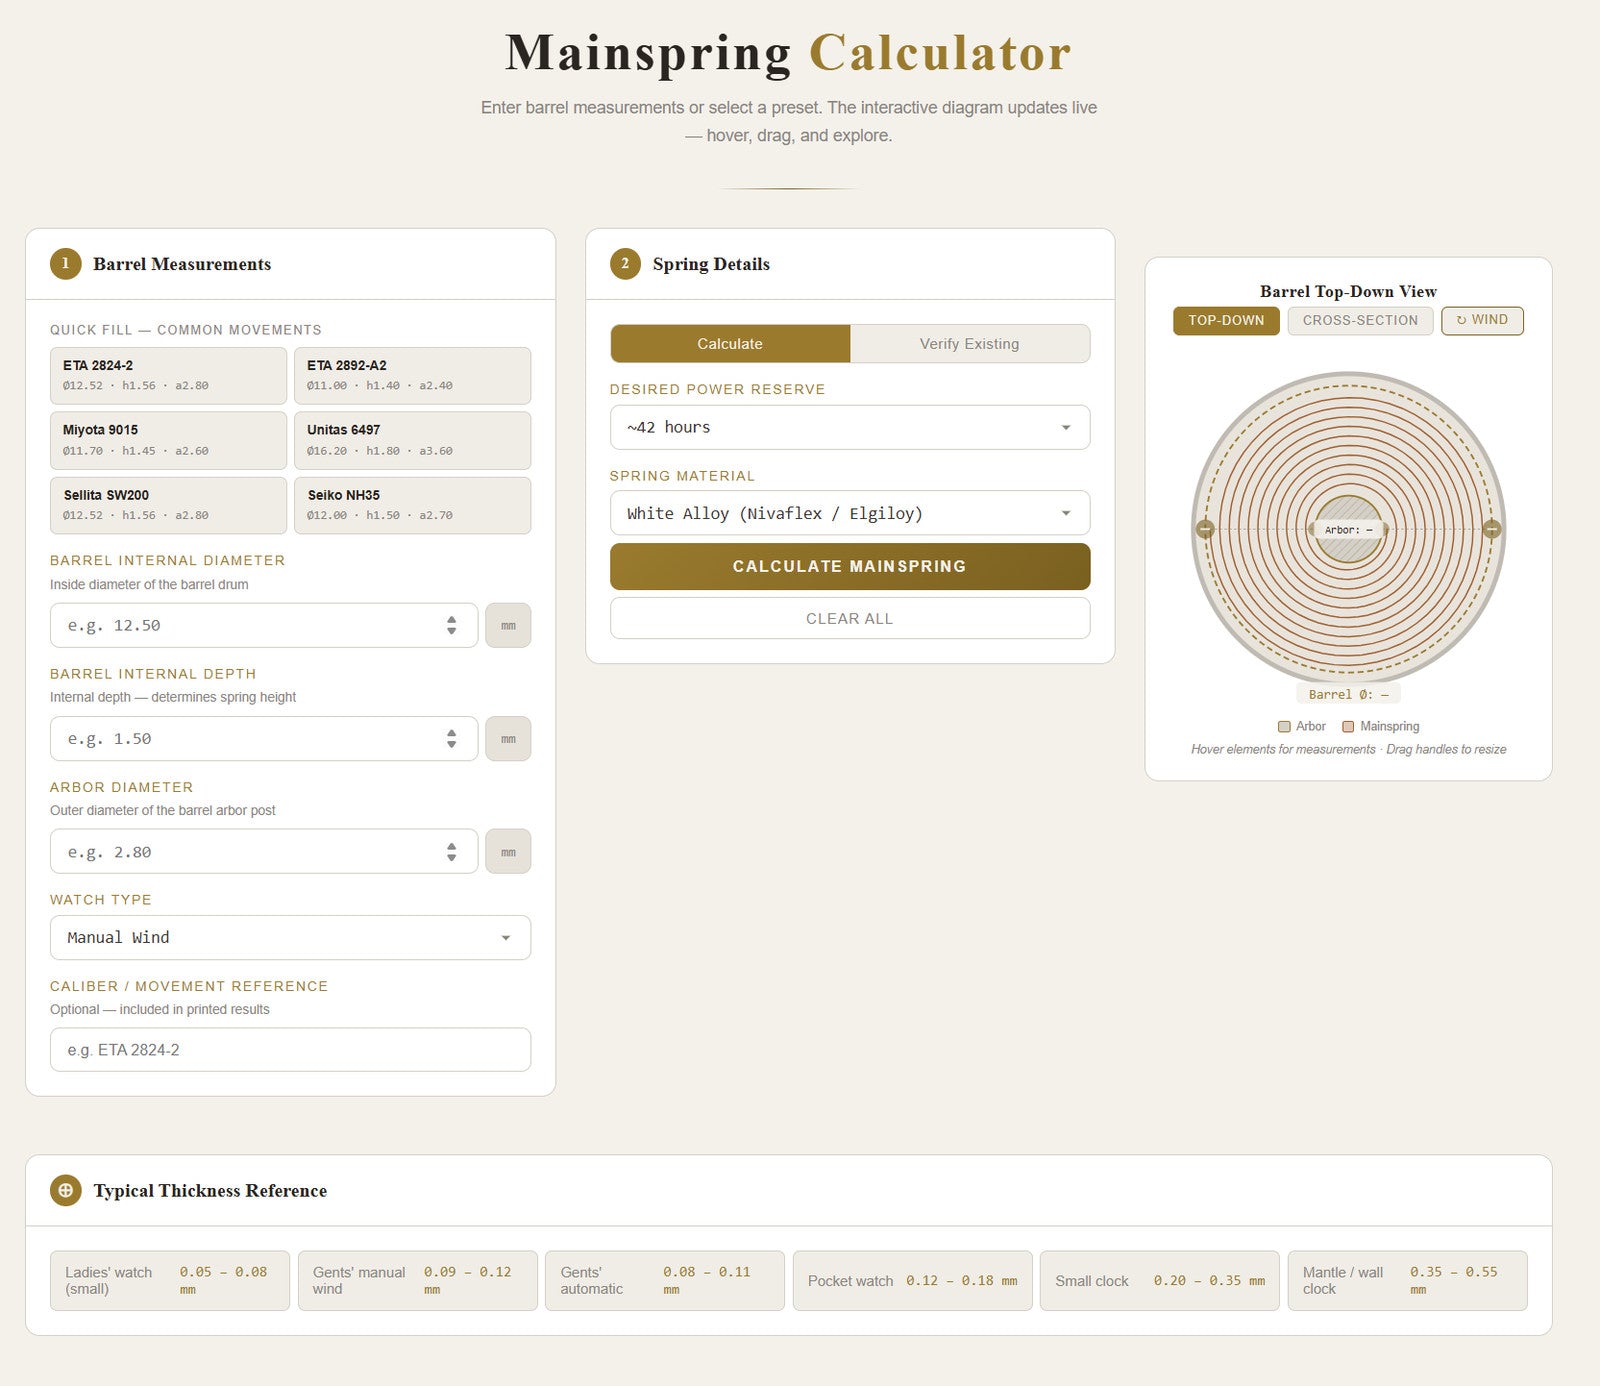1600x1386 pixels.
Task: Click the Arbor Diameter spinner arrows
Action: coord(452,852)
